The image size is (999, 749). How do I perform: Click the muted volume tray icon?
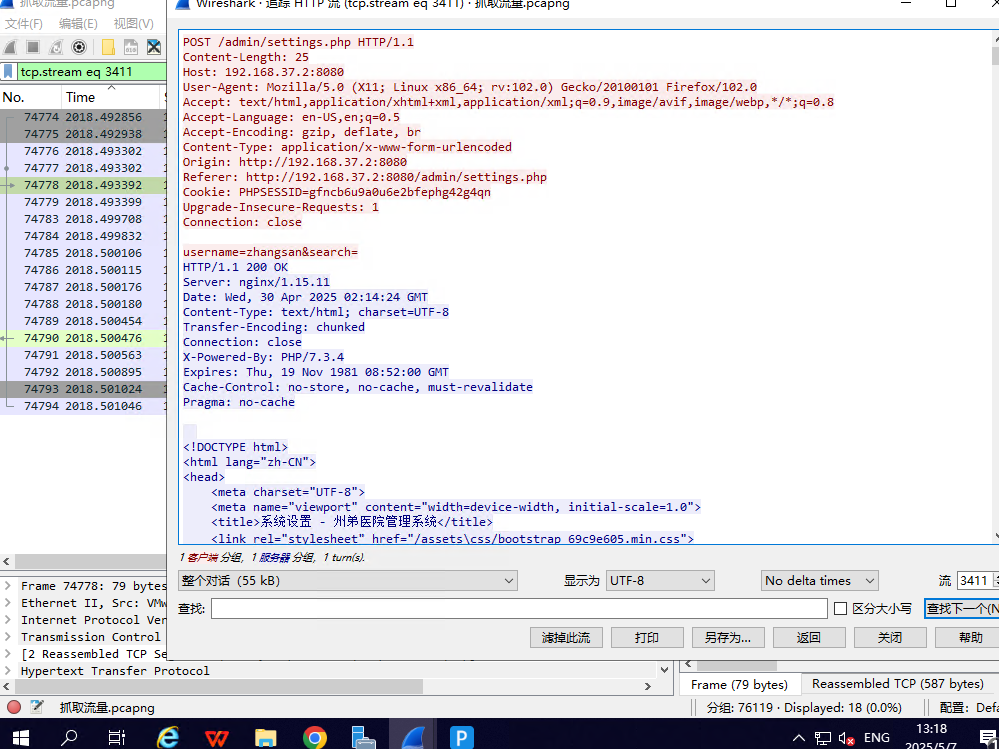pyautogui.click(x=847, y=738)
